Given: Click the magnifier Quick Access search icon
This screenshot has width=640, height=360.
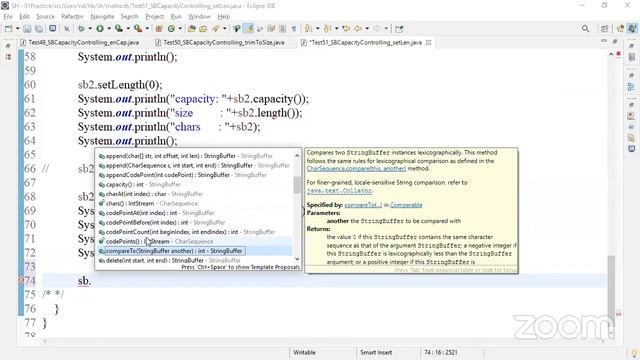Looking at the screenshot, I should point(585,29).
